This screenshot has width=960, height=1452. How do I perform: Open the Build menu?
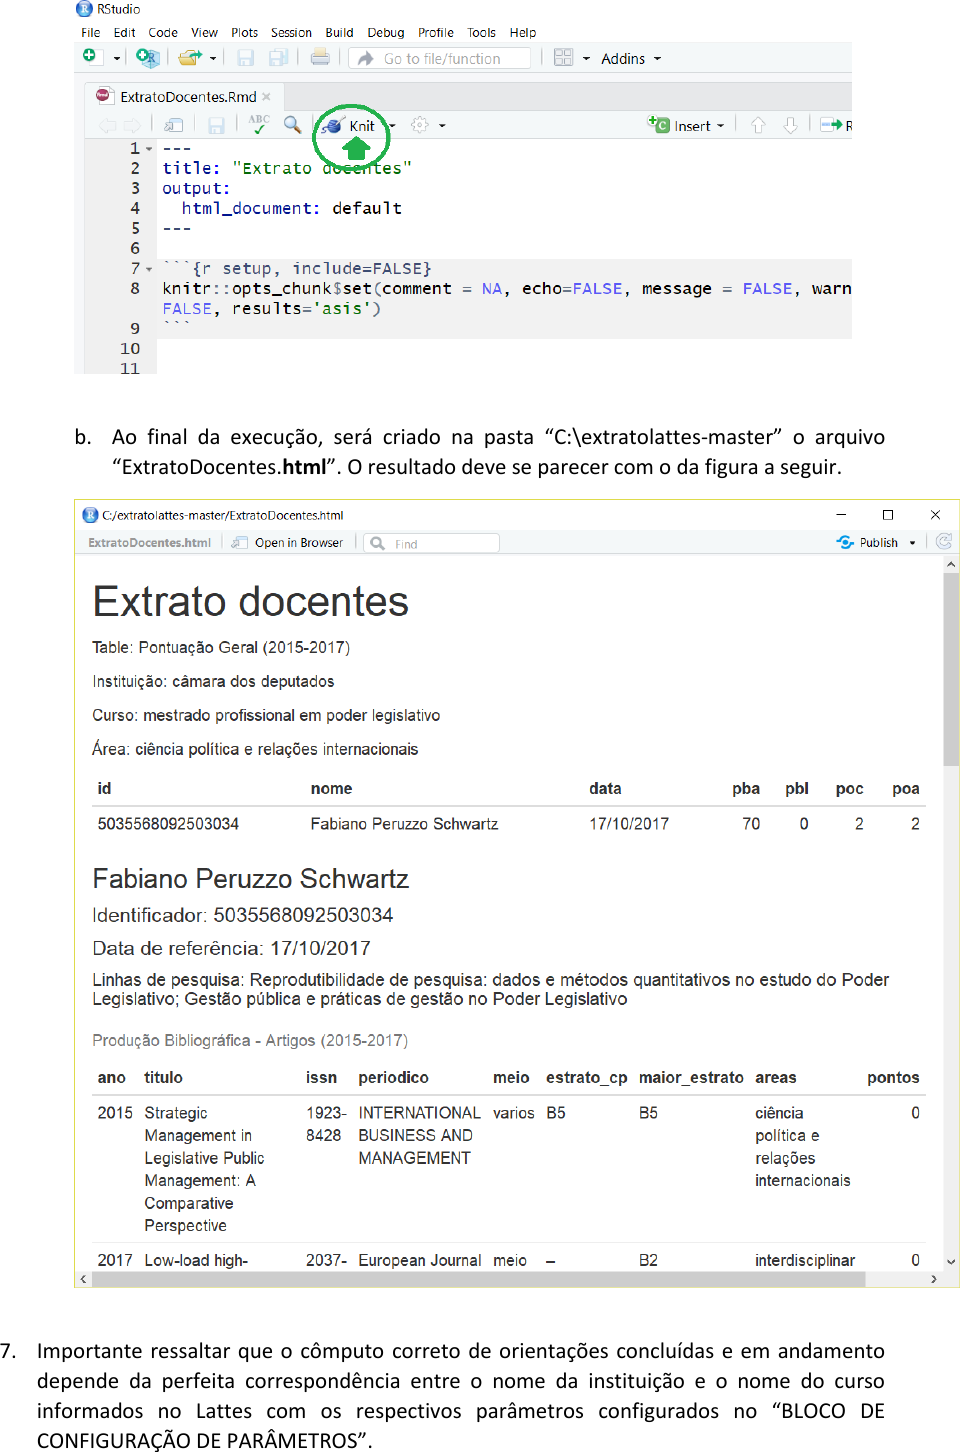point(339,33)
